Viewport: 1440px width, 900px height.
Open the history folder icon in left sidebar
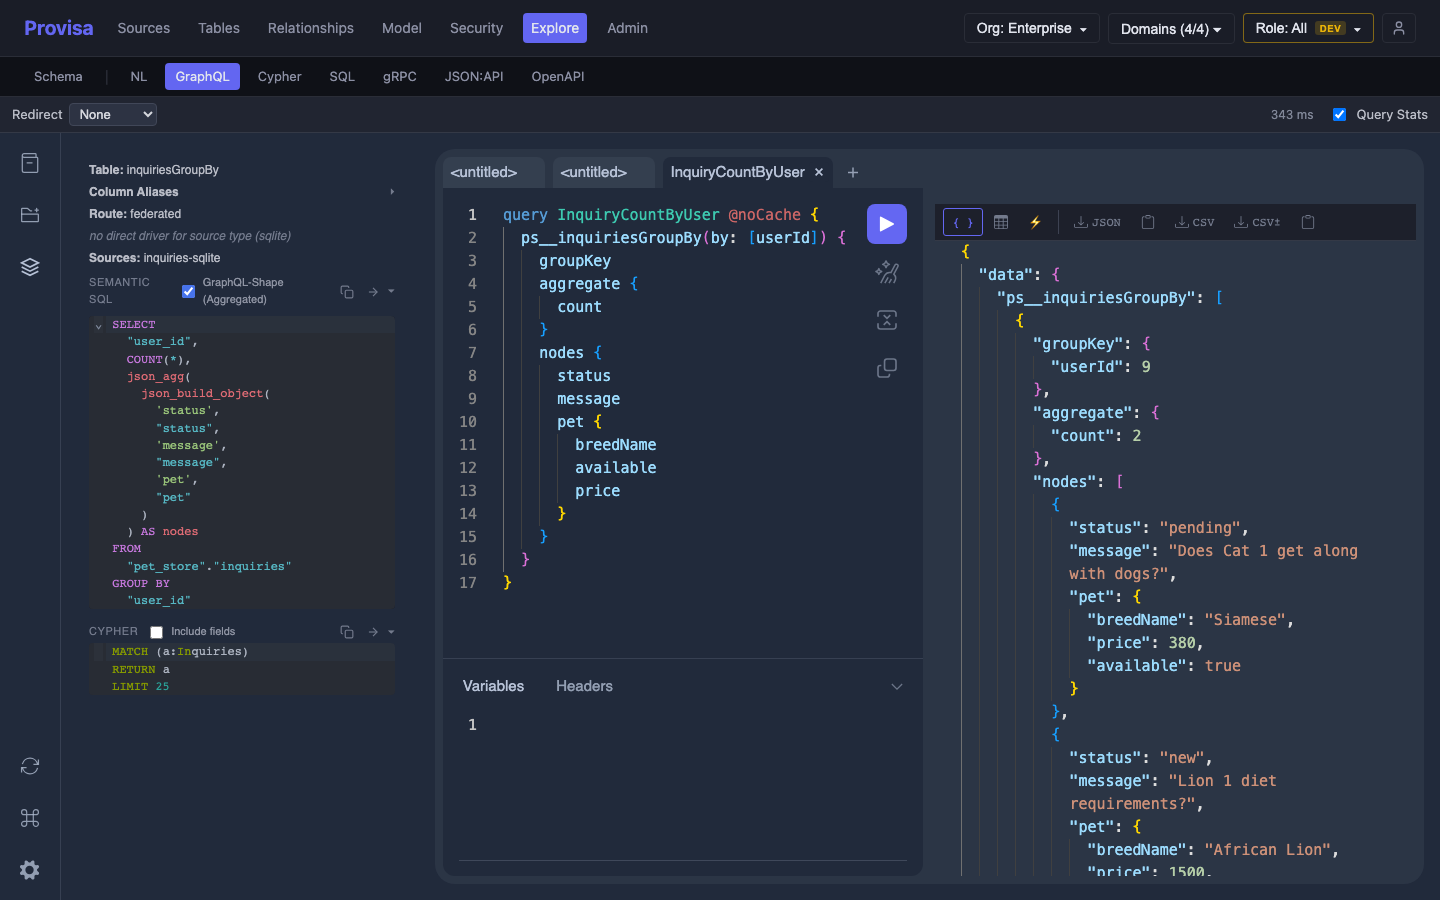pyautogui.click(x=30, y=215)
